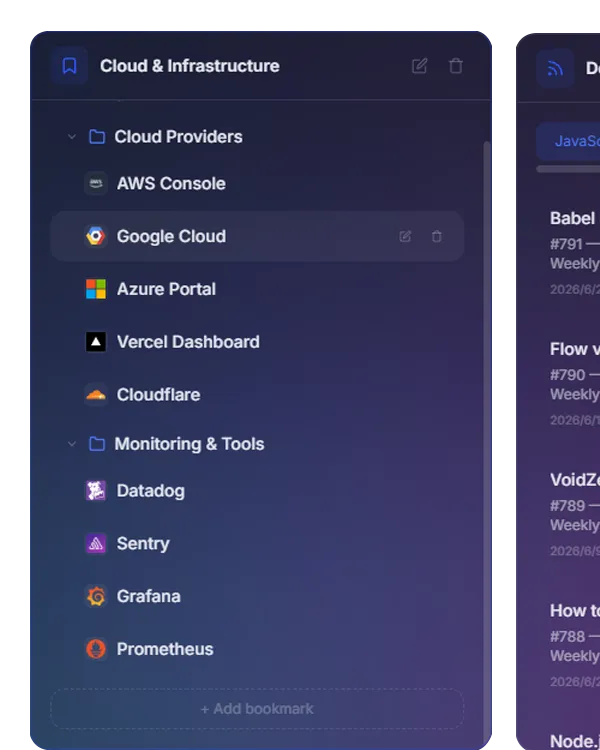Click the Add bookmark button
The image size is (600, 750).
pos(257,709)
